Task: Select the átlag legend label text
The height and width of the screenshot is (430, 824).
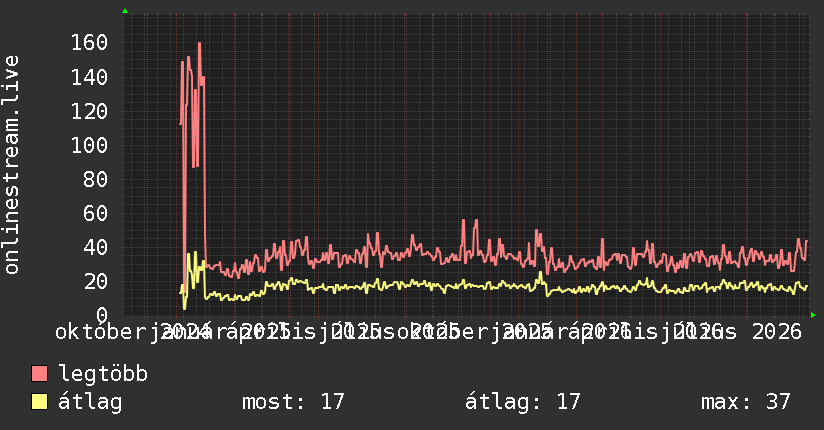Action: (x=90, y=402)
